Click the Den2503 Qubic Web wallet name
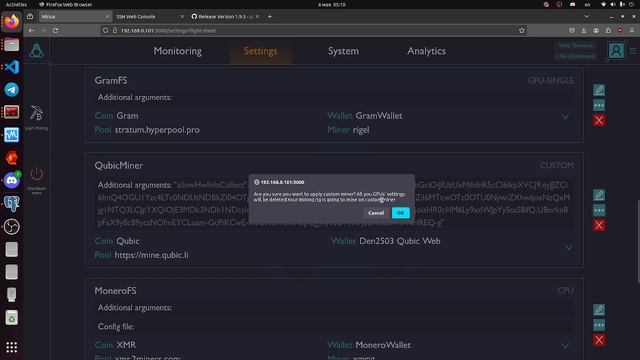 (400, 241)
